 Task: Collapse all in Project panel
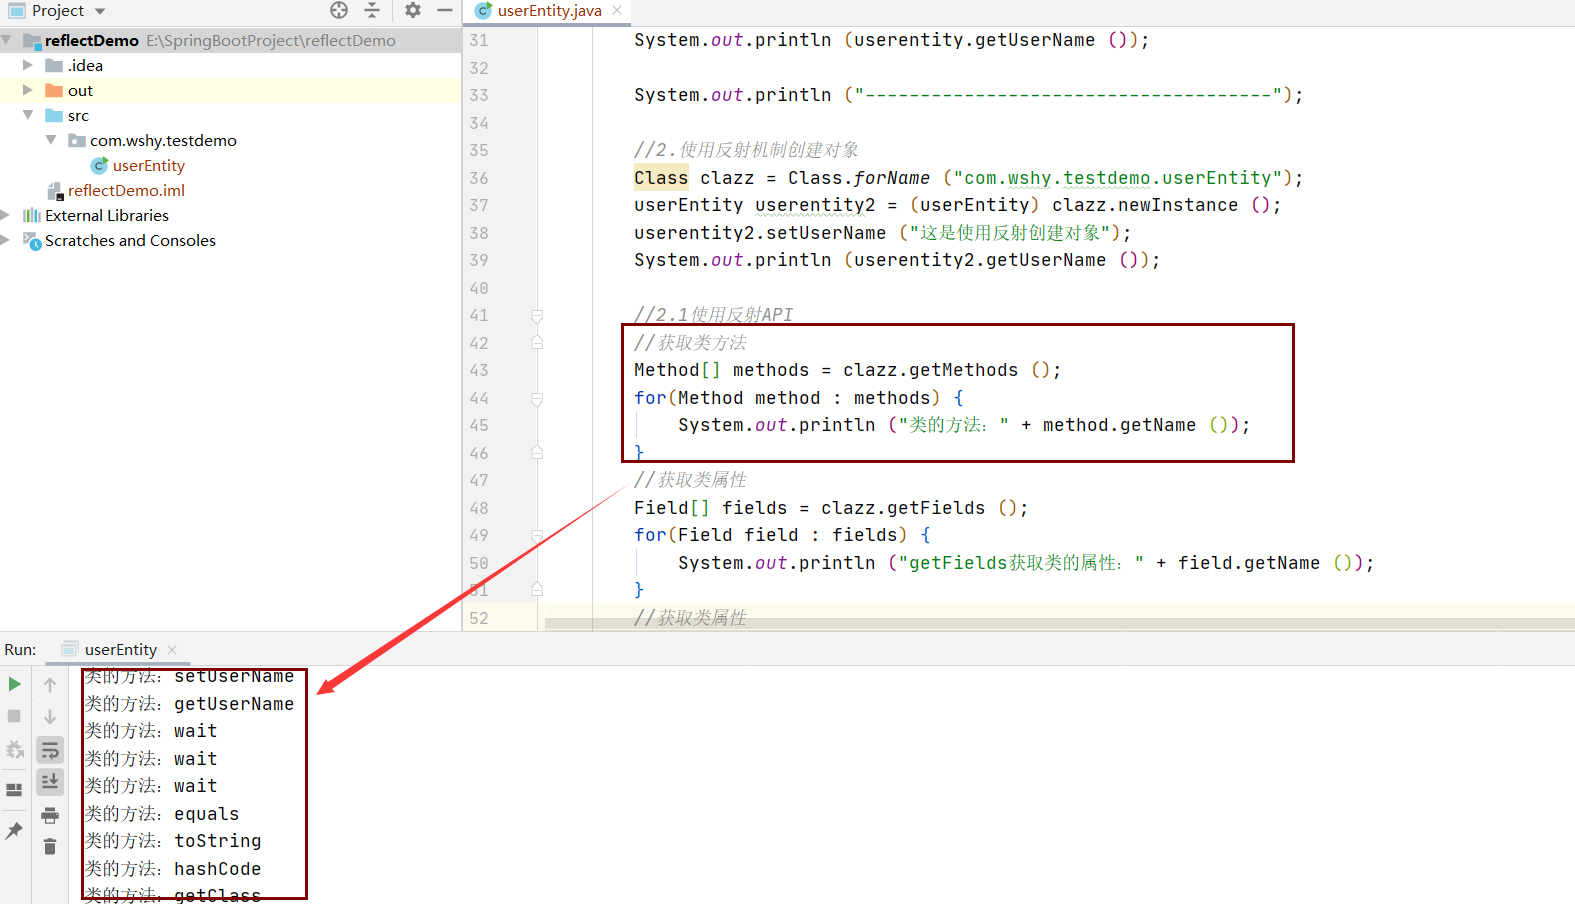(372, 10)
